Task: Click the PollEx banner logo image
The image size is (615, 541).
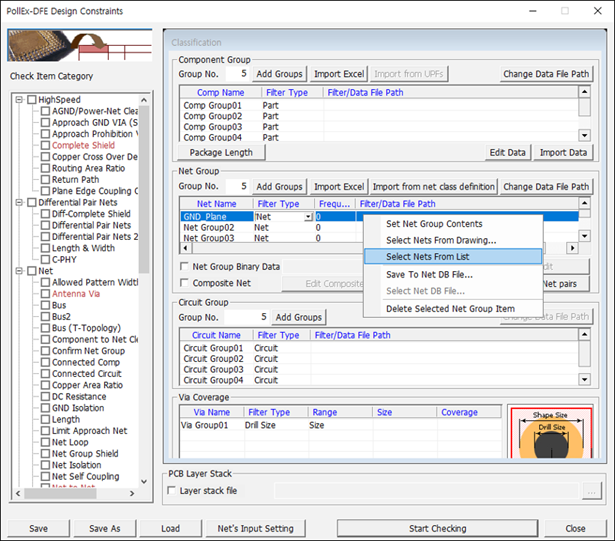Action: pyautogui.click(x=79, y=46)
